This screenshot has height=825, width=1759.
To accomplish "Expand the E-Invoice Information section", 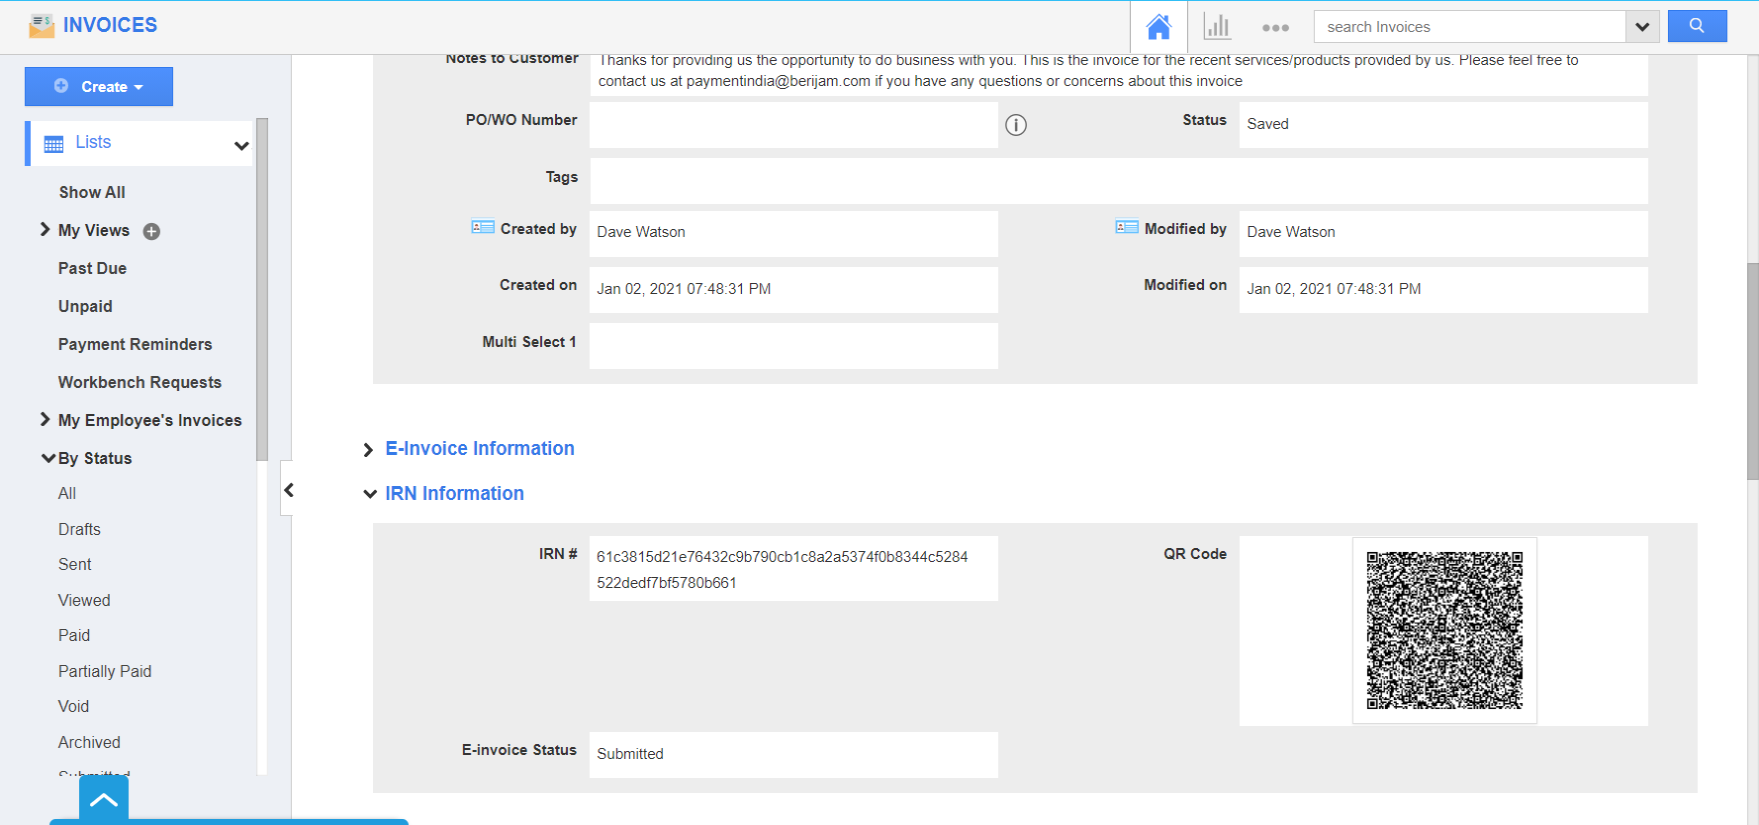I will click(369, 450).
